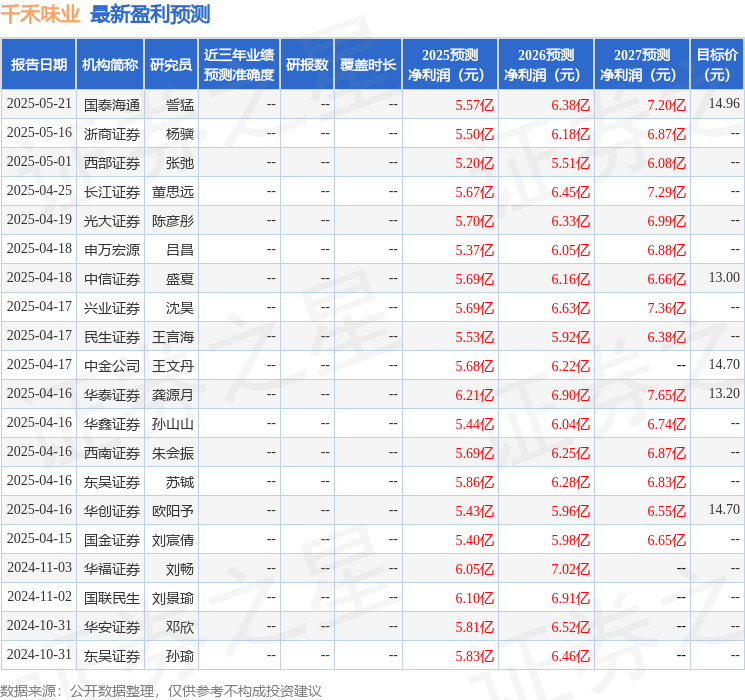The width and height of the screenshot is (745, 700).
Task: Click the 最新盈利预测 heading
Action: (150, 14)
